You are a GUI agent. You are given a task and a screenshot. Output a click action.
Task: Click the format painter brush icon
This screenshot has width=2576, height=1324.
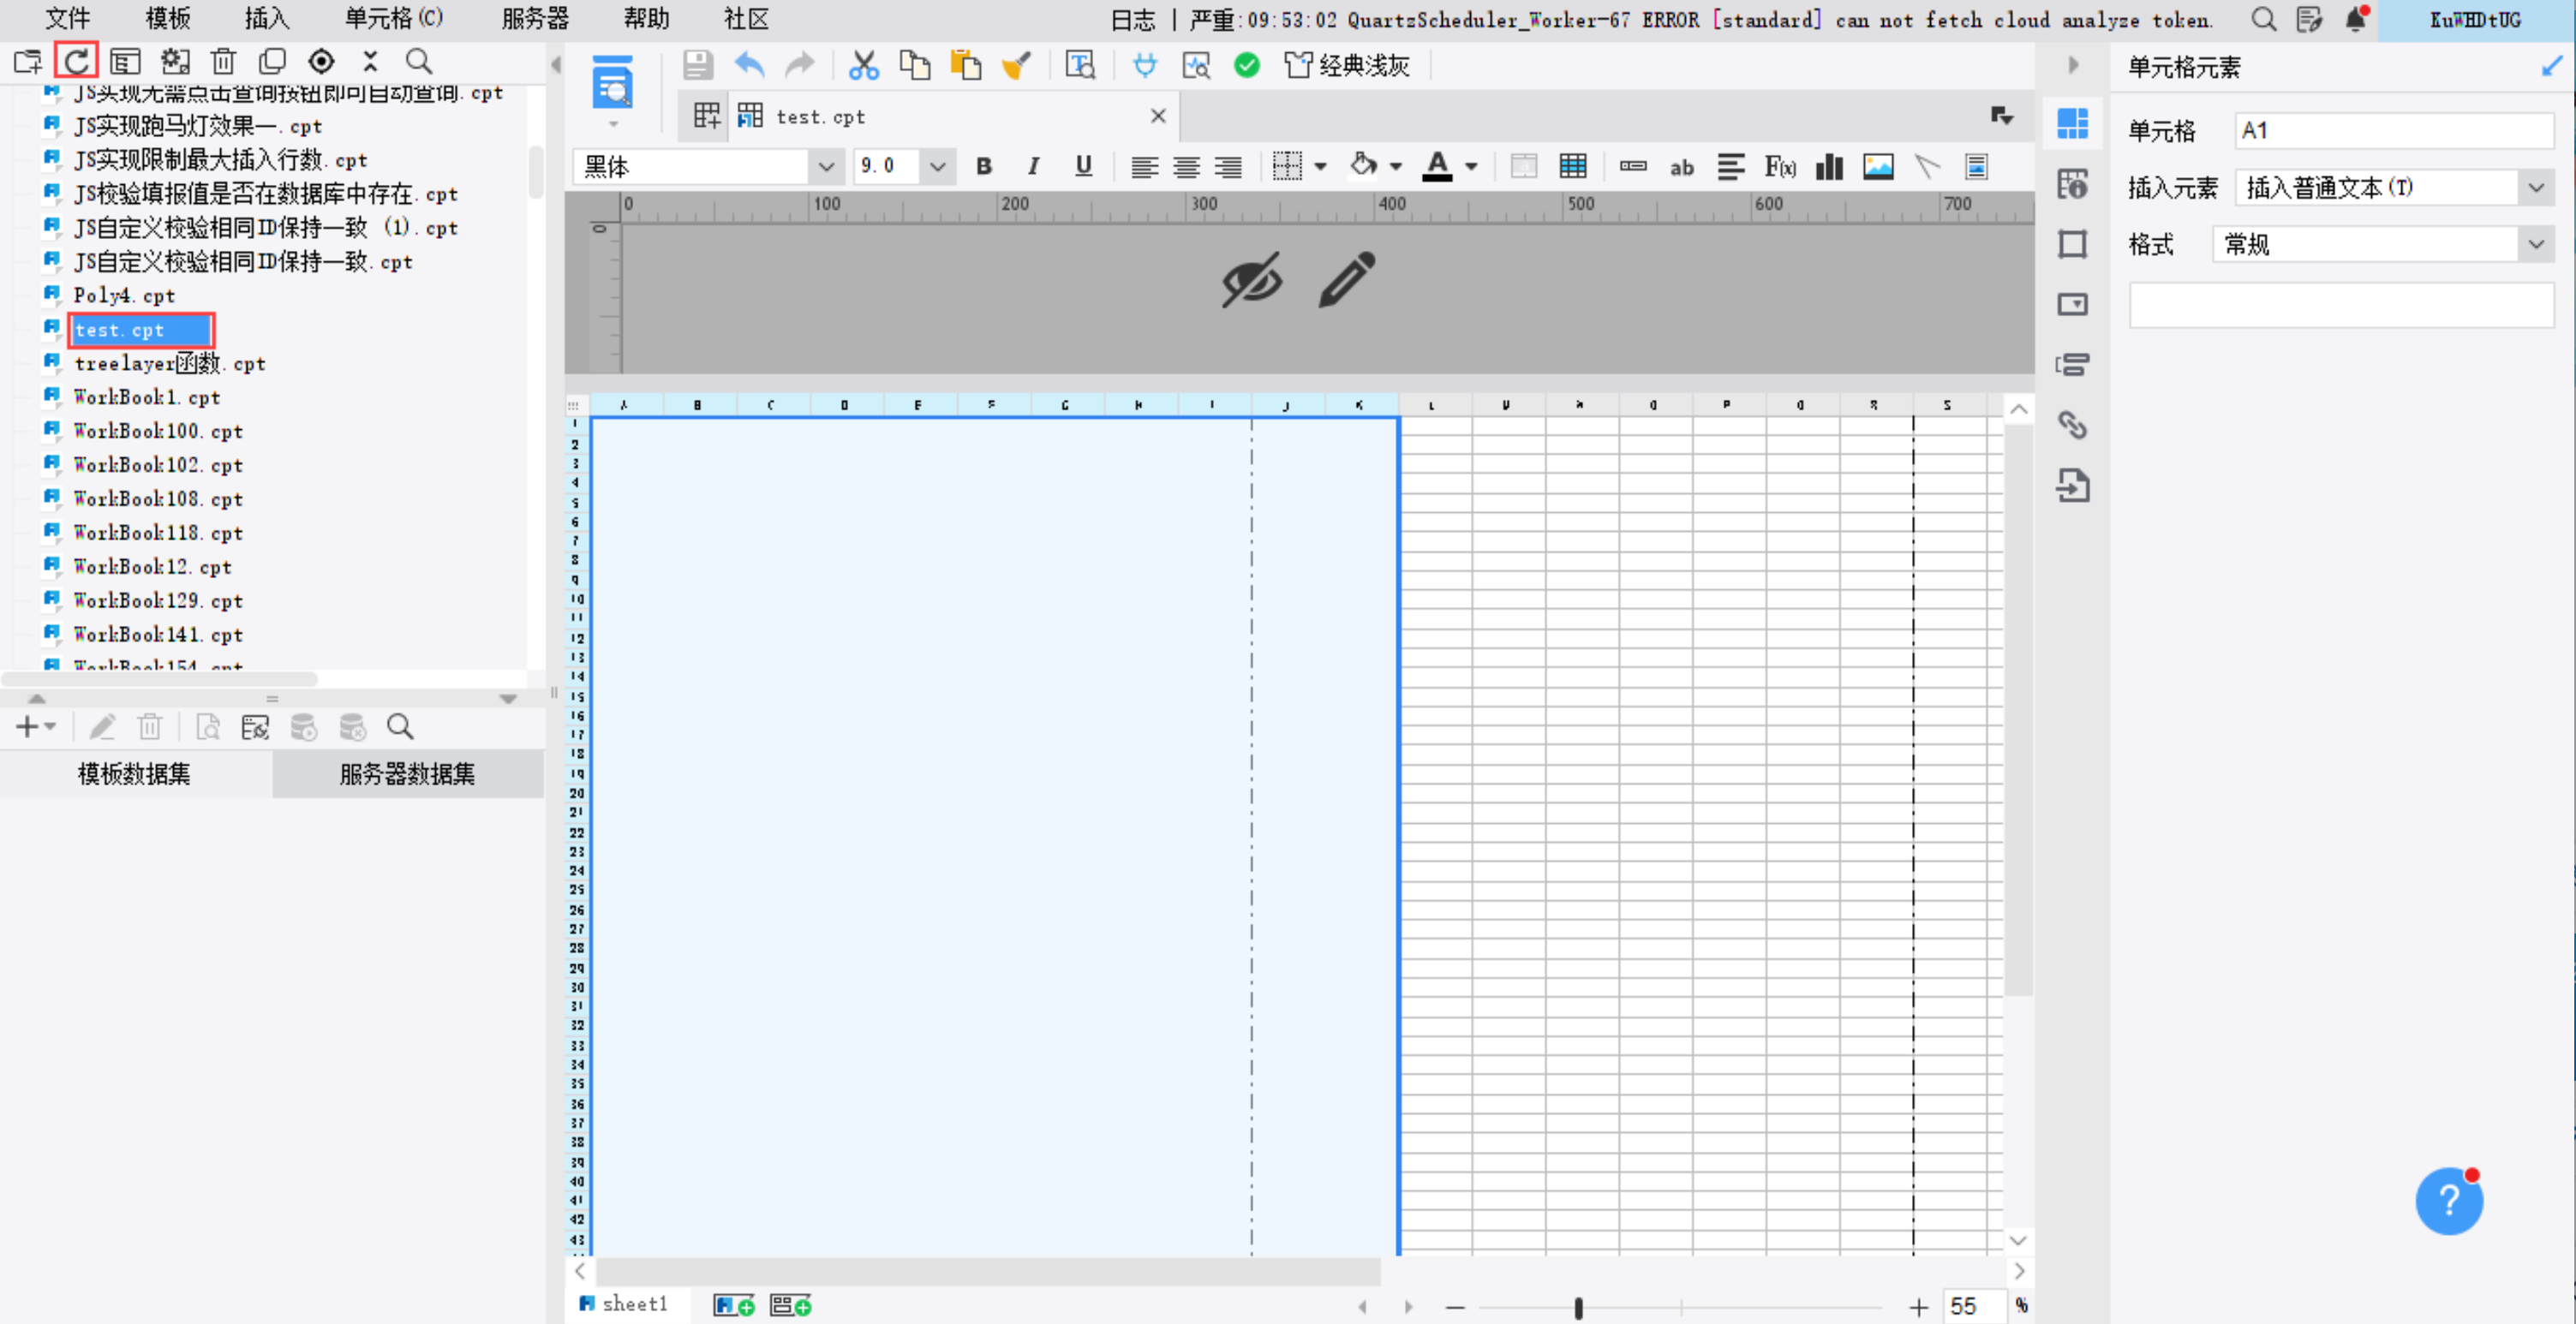pos(1016,66)
